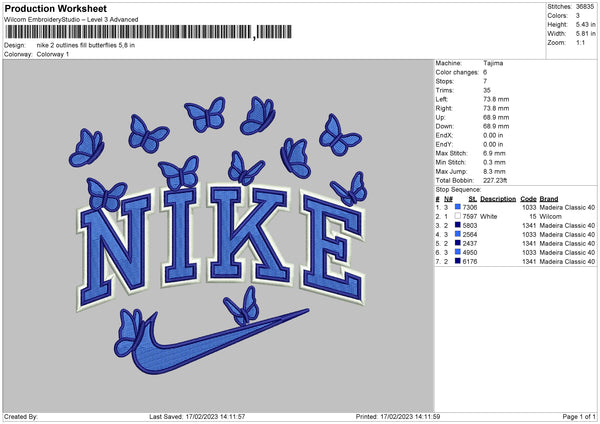
Task: Click the 'Colorway 1' value
Action: coord(53,54)
